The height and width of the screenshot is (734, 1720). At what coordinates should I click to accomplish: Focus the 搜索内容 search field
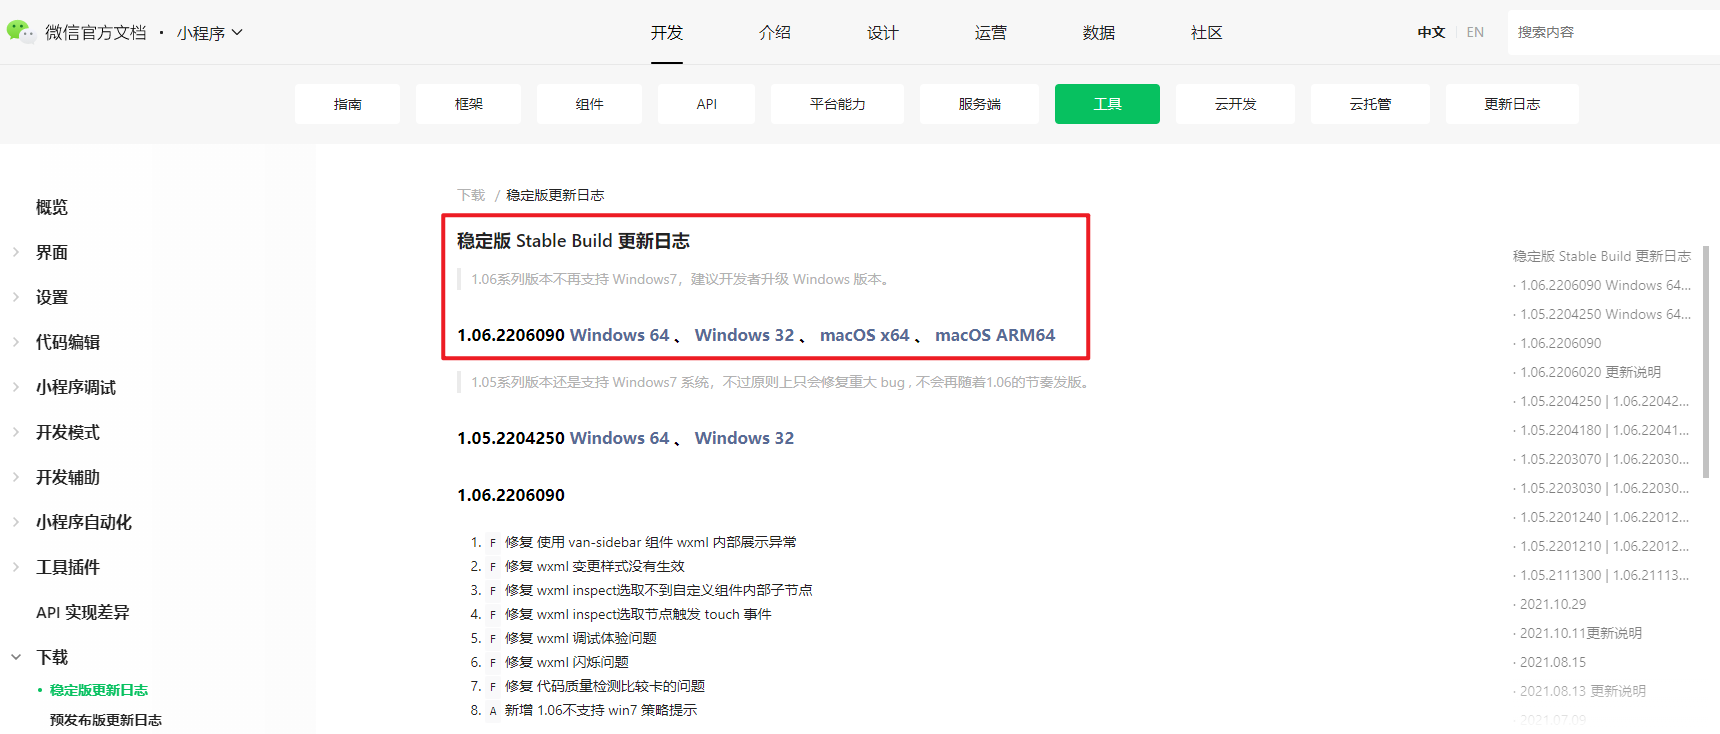1613,32
